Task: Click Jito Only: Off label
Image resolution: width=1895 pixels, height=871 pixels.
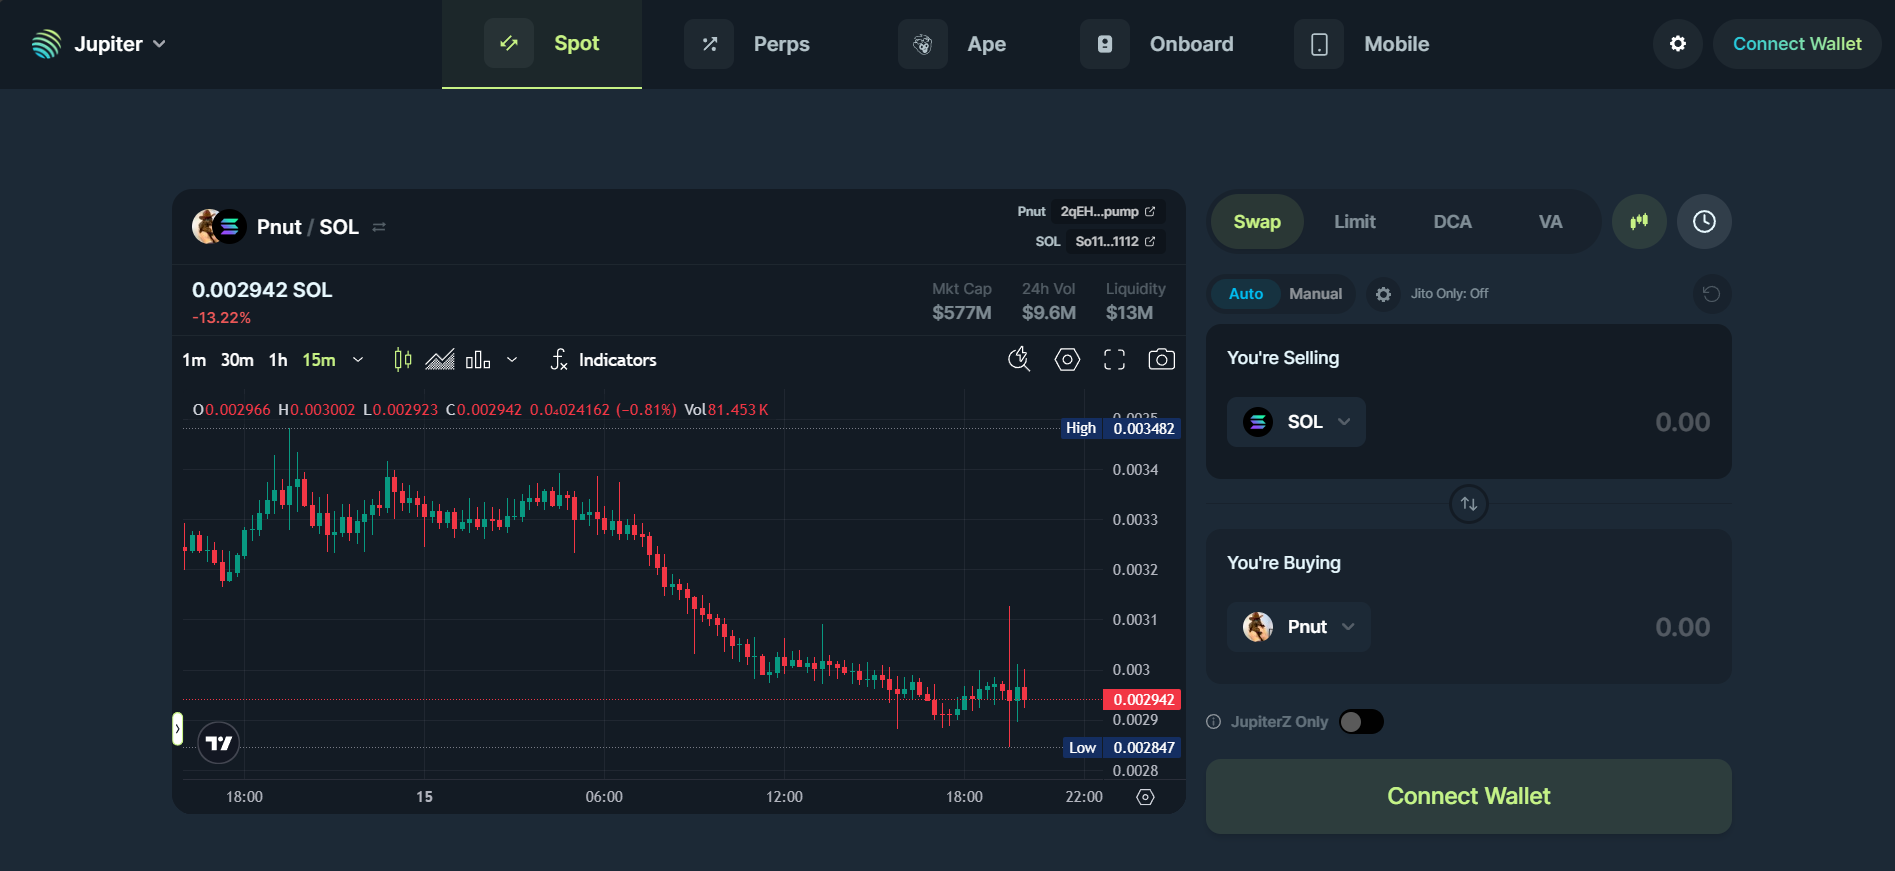Action: tap(1449, 294)
